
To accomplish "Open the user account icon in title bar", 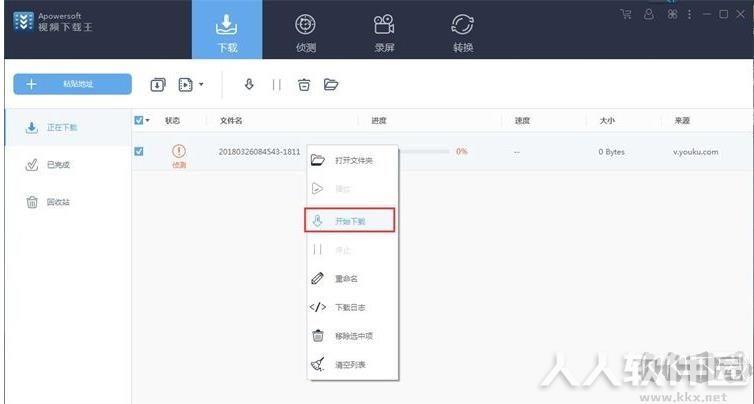I will (649, 14).
